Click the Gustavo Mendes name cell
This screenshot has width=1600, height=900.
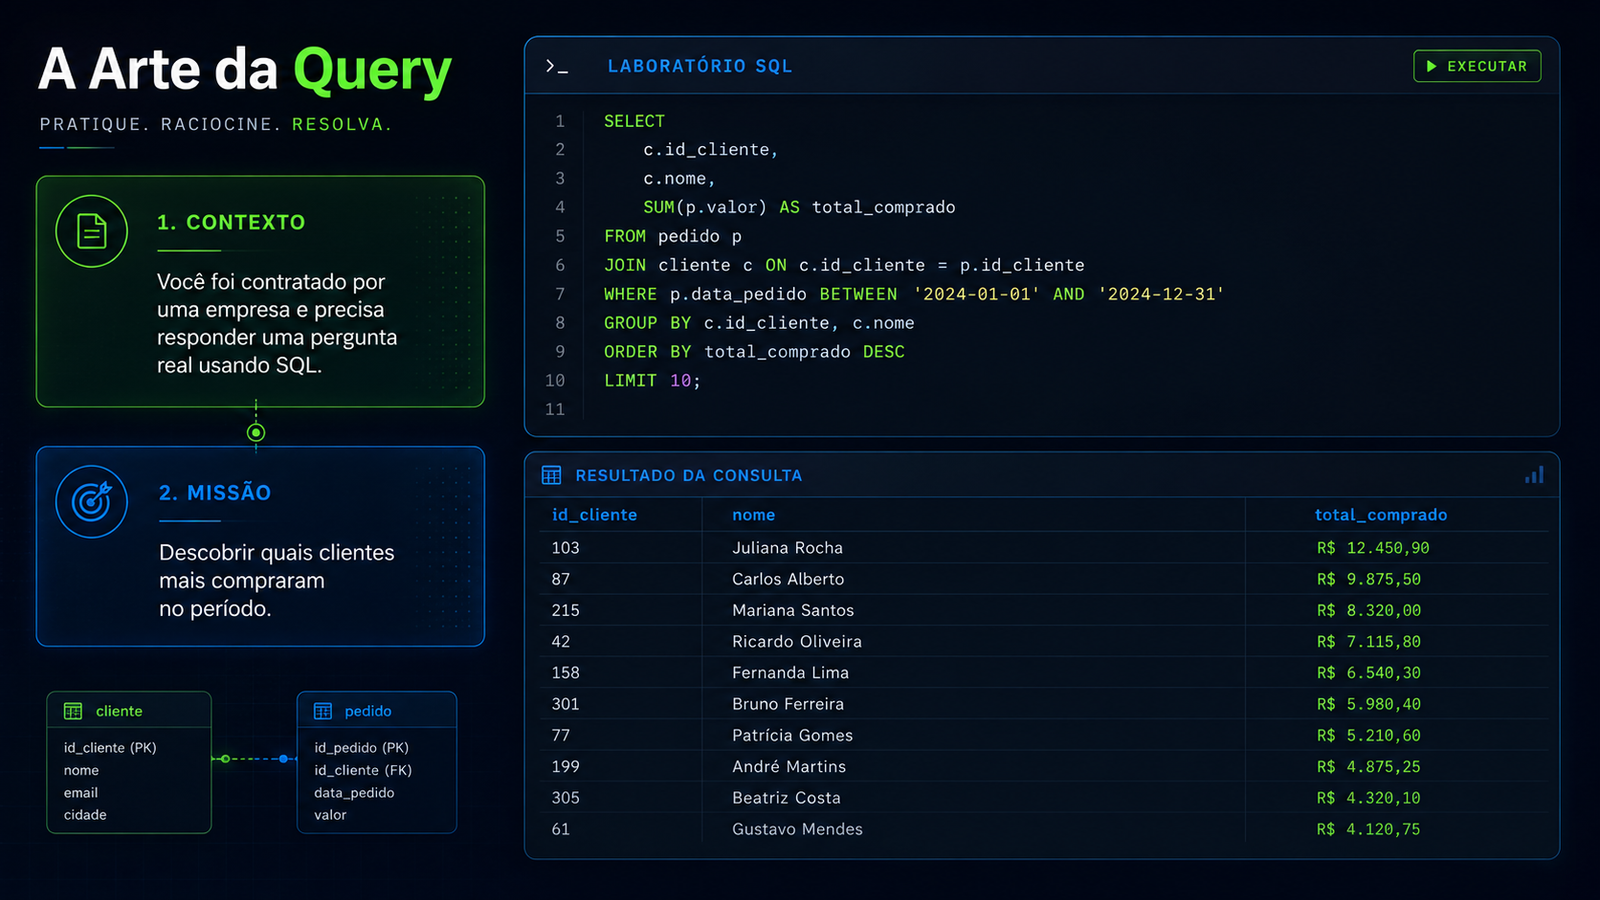797,829
